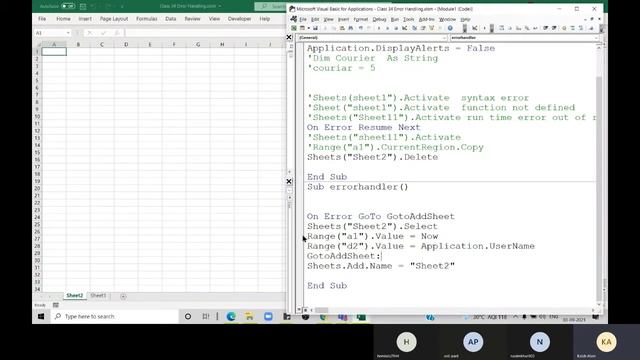The width and height of the screenshot is (640, 360).
Task: Open the Data tab in Excel ribbon
Action: tap(171, 19)
